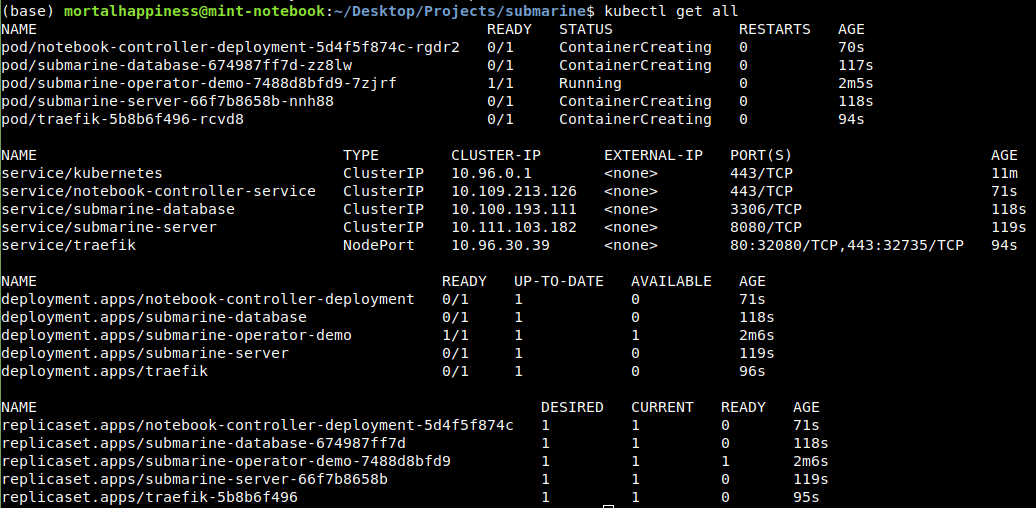
Task: Select replicaset.apps/notebook-controller-deployment-5d4f5f874c name
Action: point(258,425)
